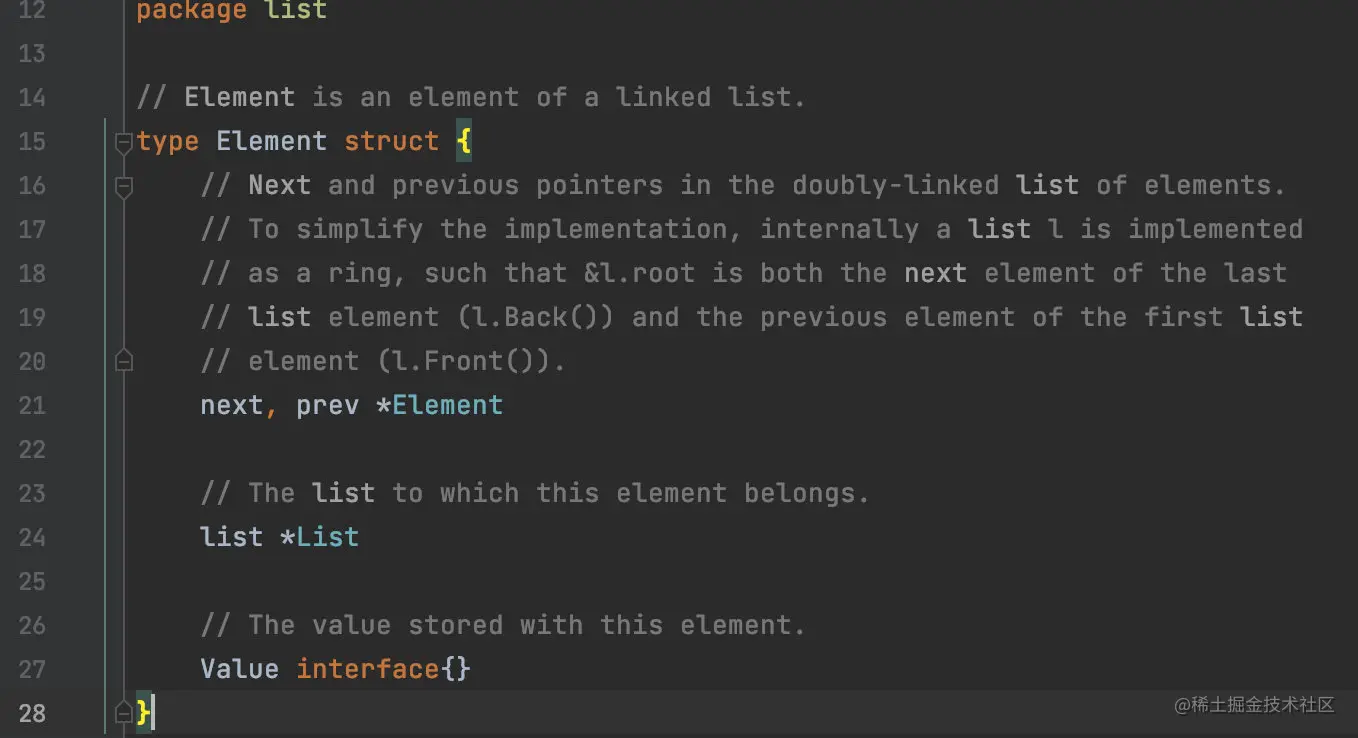Viewport: 1358px width, 738px height.
Task: Click the *List type reference
Action: pos(319,537)
